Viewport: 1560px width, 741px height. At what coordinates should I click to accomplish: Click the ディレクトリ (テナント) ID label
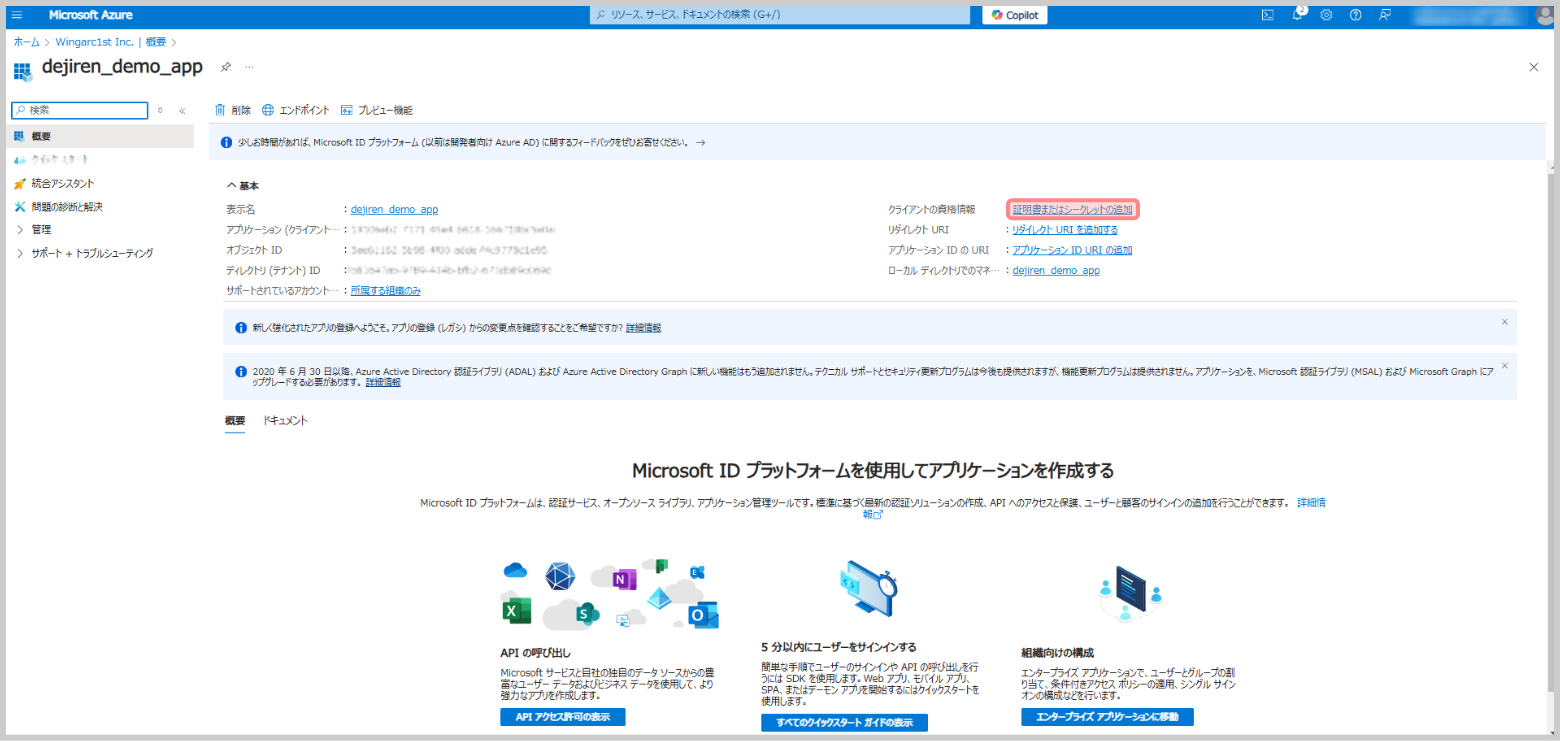click(274, 270)
